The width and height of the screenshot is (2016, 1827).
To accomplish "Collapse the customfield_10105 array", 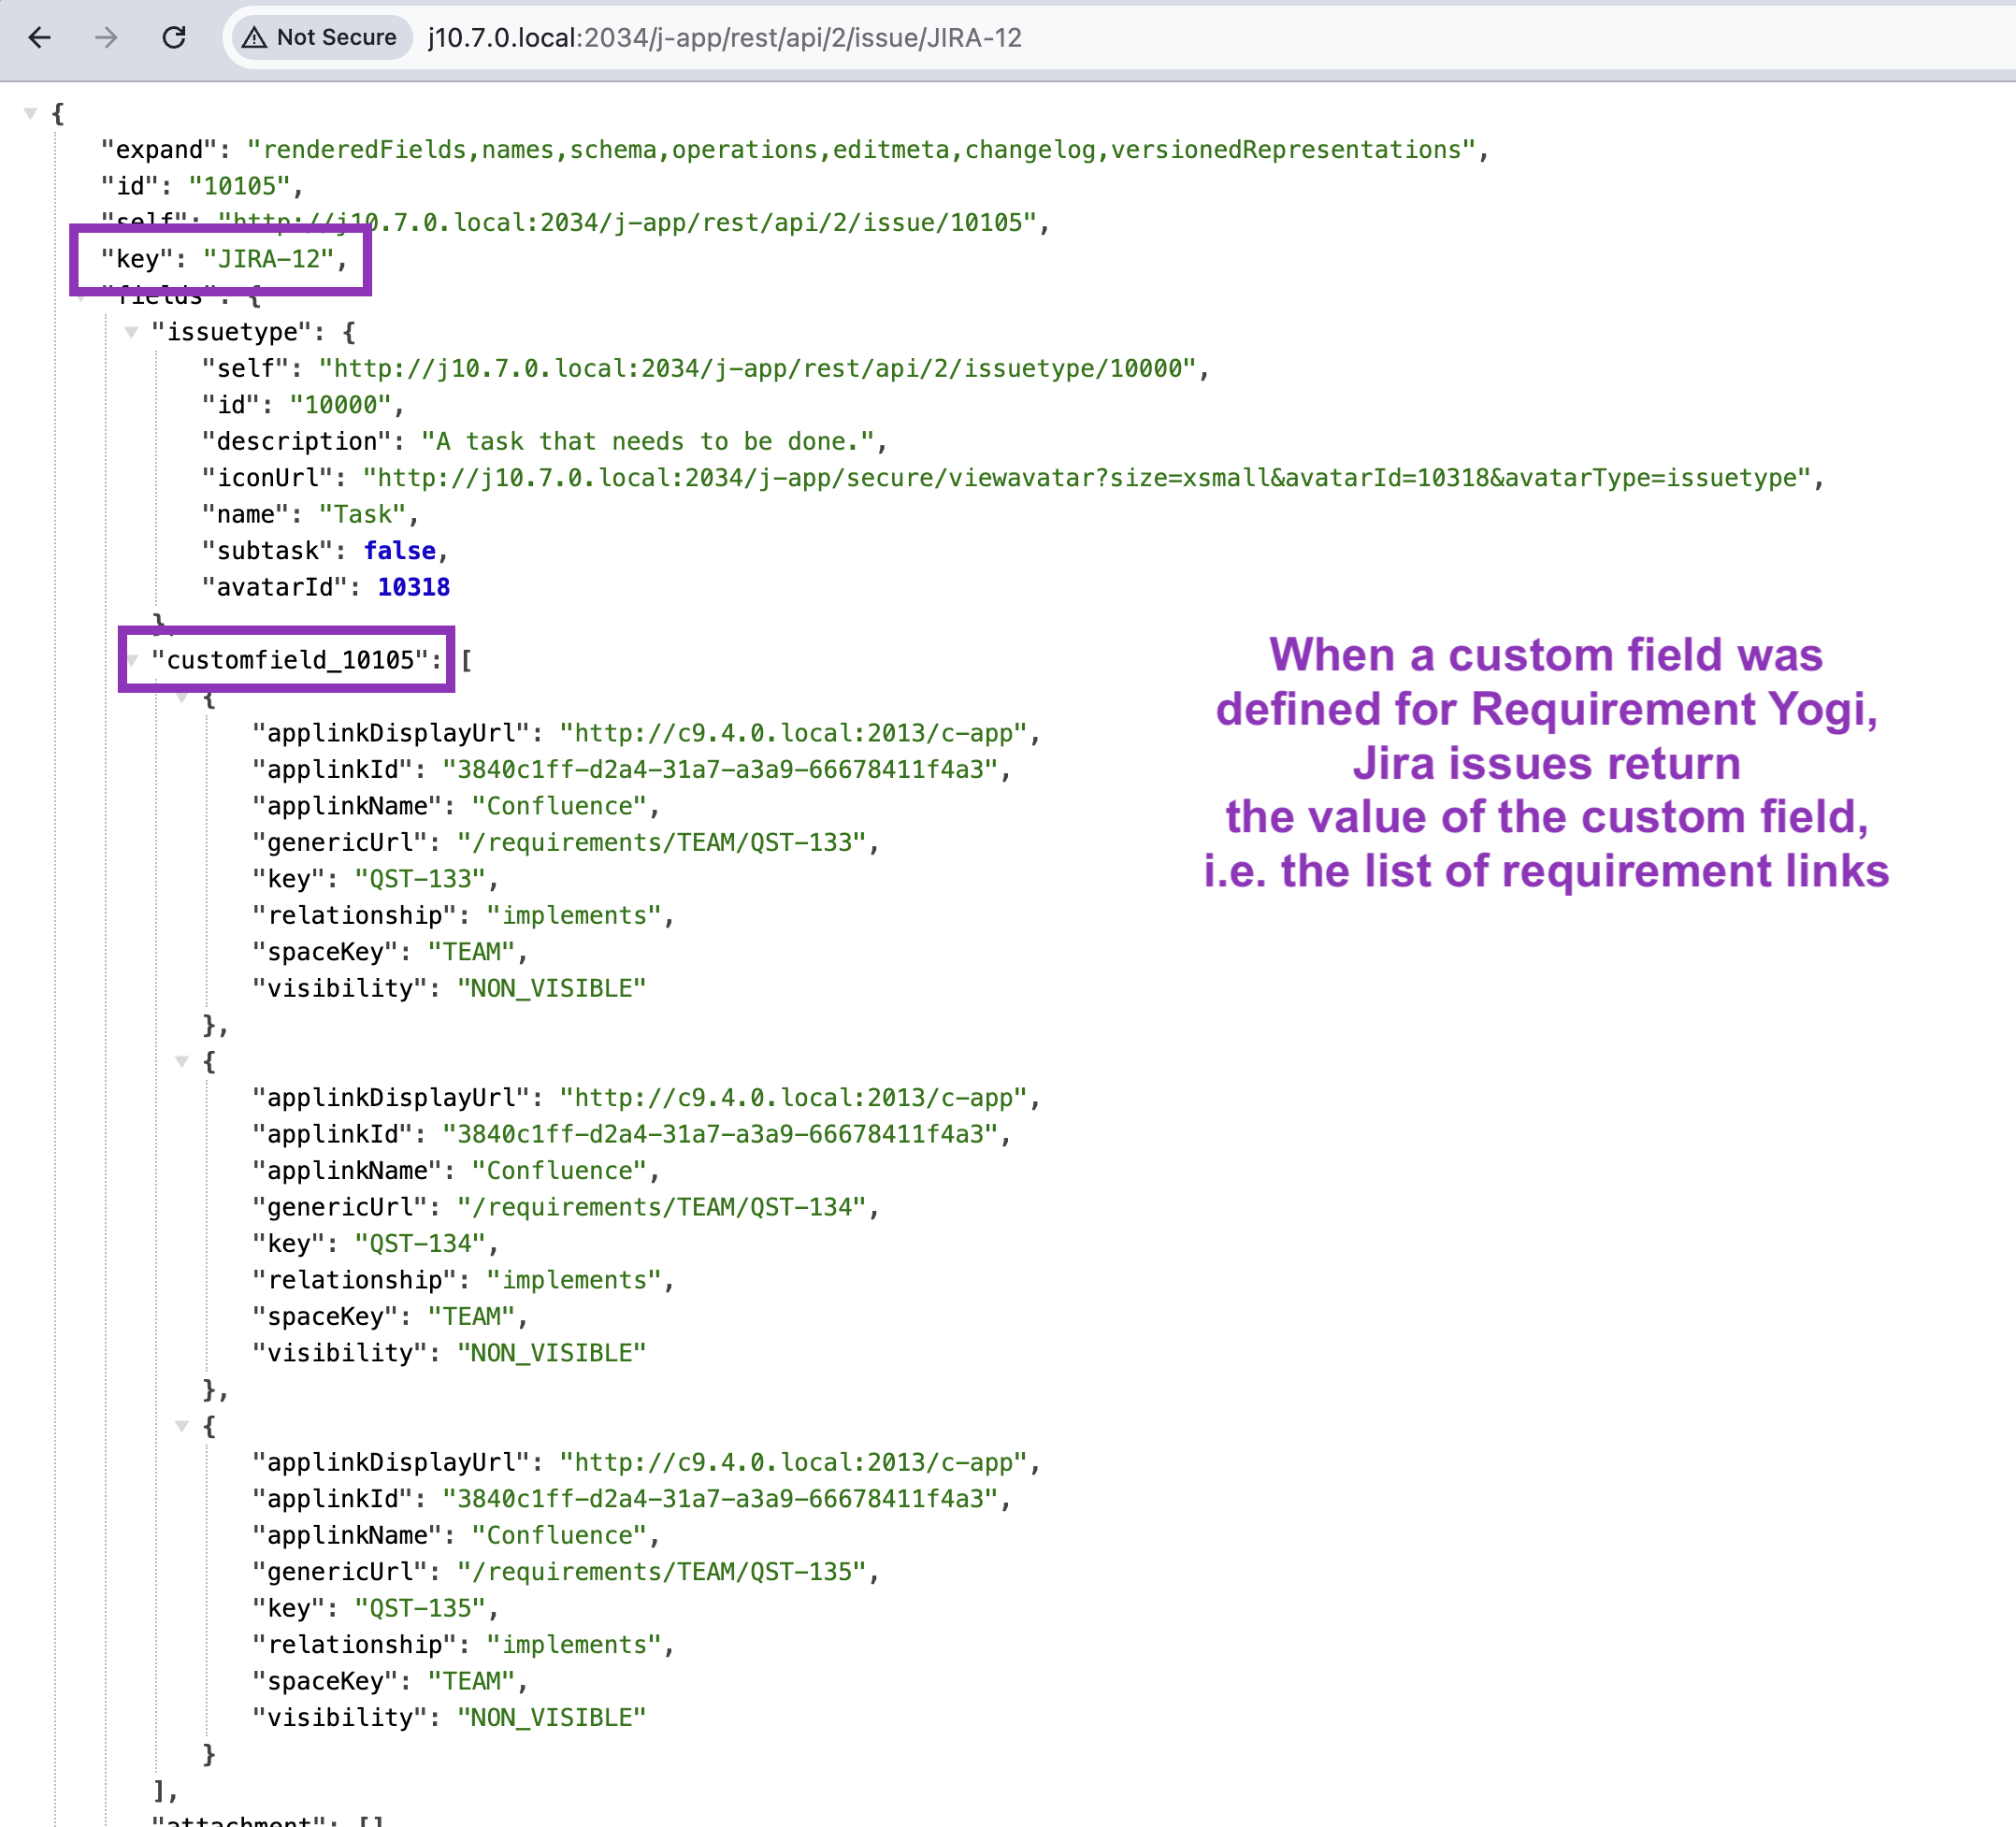I will click(133, 661).
